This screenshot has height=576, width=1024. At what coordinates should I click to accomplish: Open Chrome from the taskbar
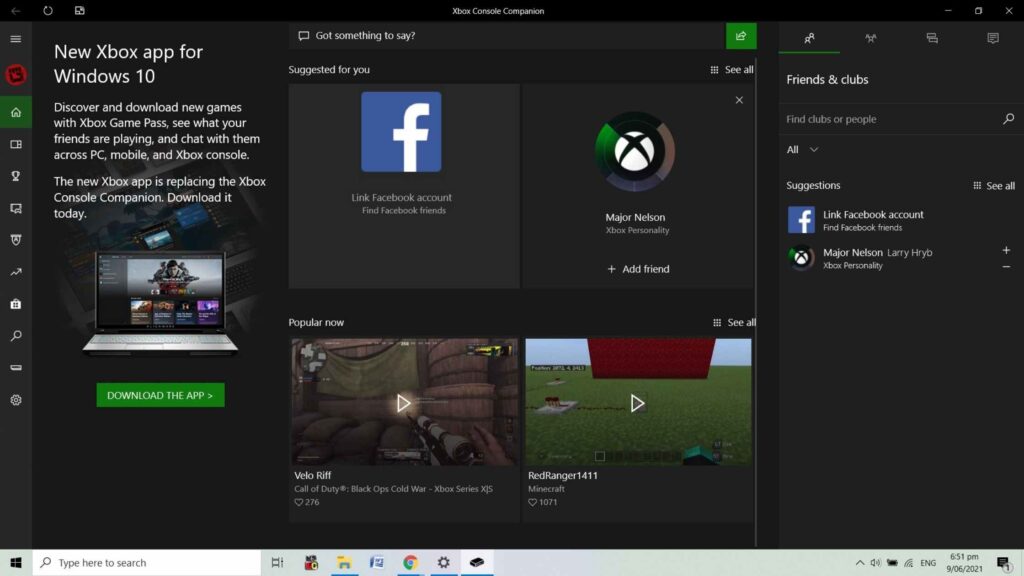410,562
